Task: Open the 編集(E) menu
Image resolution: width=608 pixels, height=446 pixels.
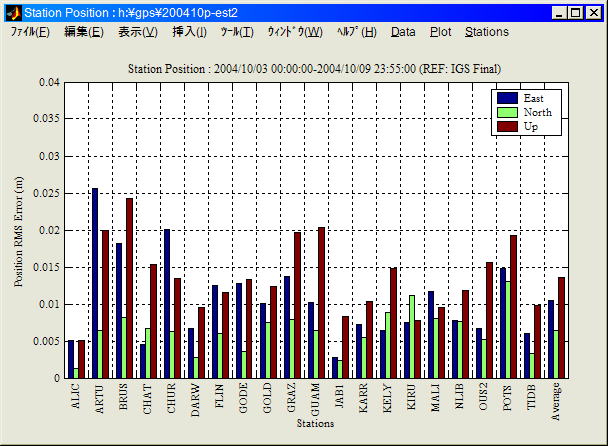Action: pos(83,32)
